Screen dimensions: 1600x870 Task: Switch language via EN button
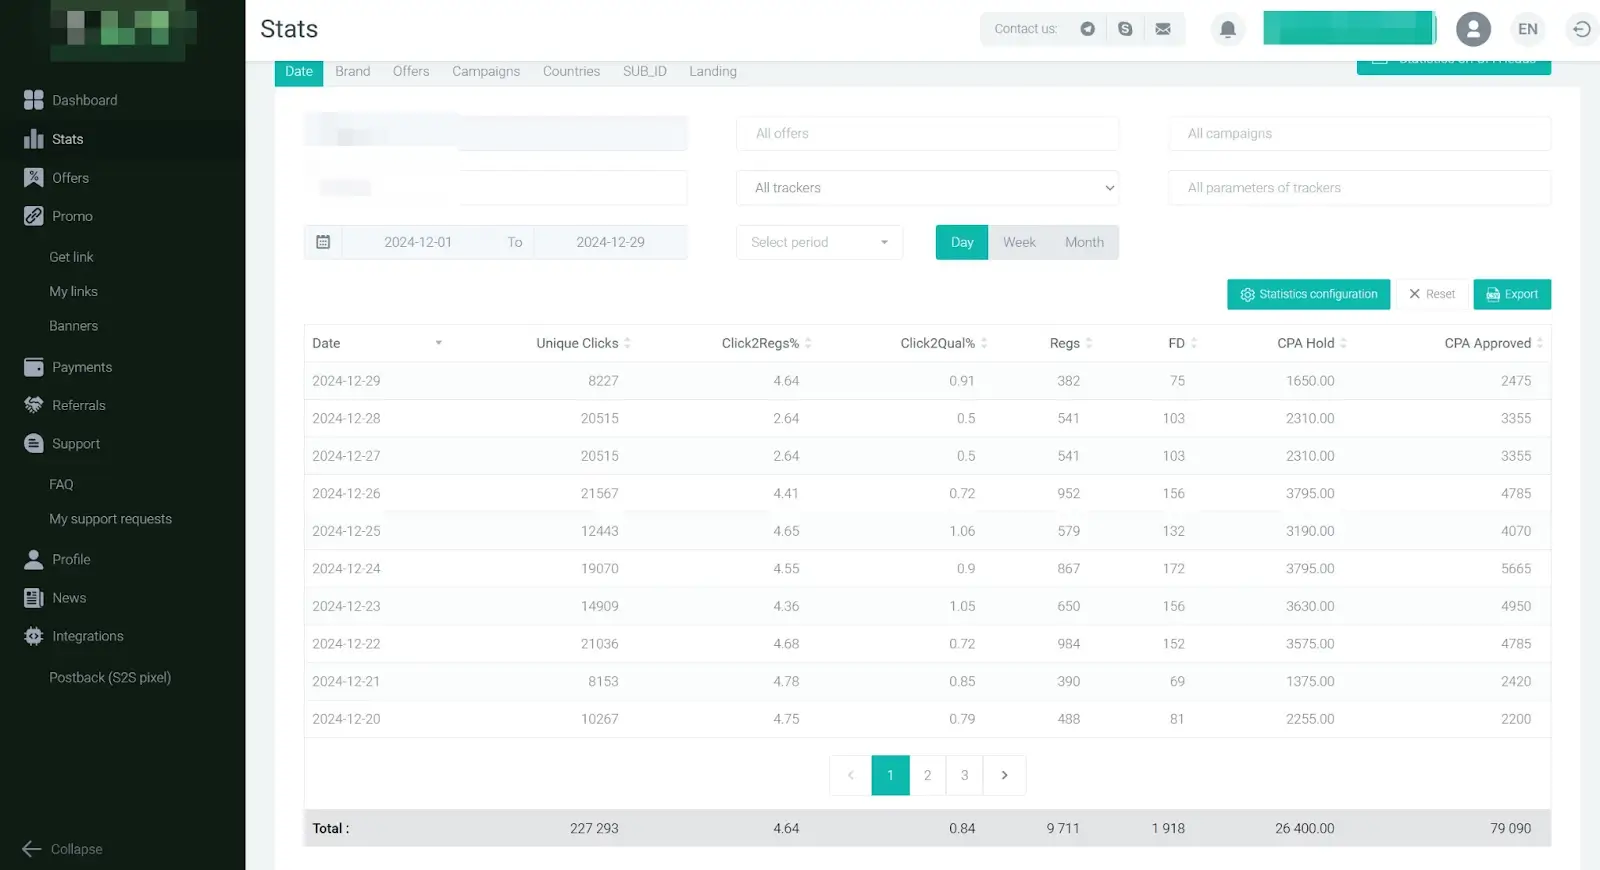pyautogui.click(x=1528, y=29)
